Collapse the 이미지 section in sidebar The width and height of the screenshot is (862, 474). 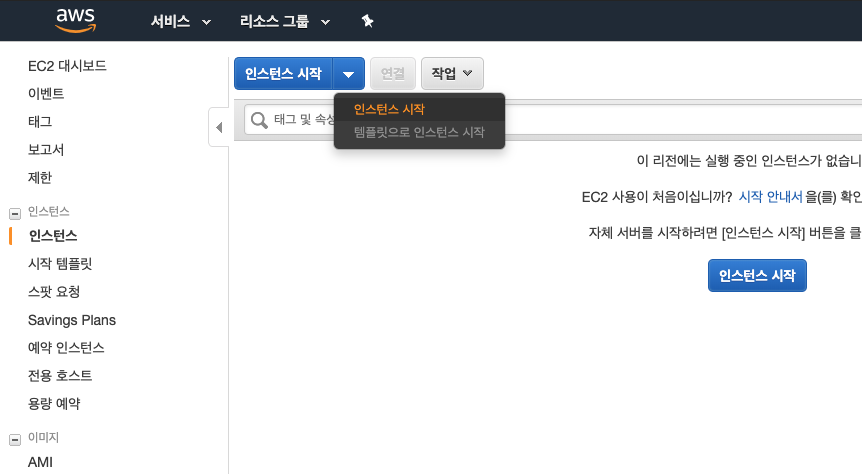[14, 438]
